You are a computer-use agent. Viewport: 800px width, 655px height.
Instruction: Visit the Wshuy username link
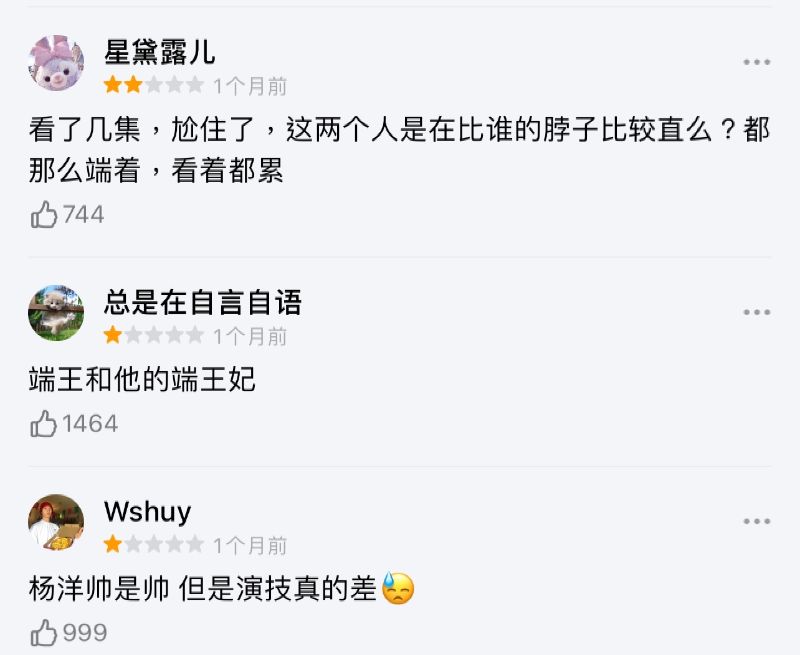click(x=147, y=512)
